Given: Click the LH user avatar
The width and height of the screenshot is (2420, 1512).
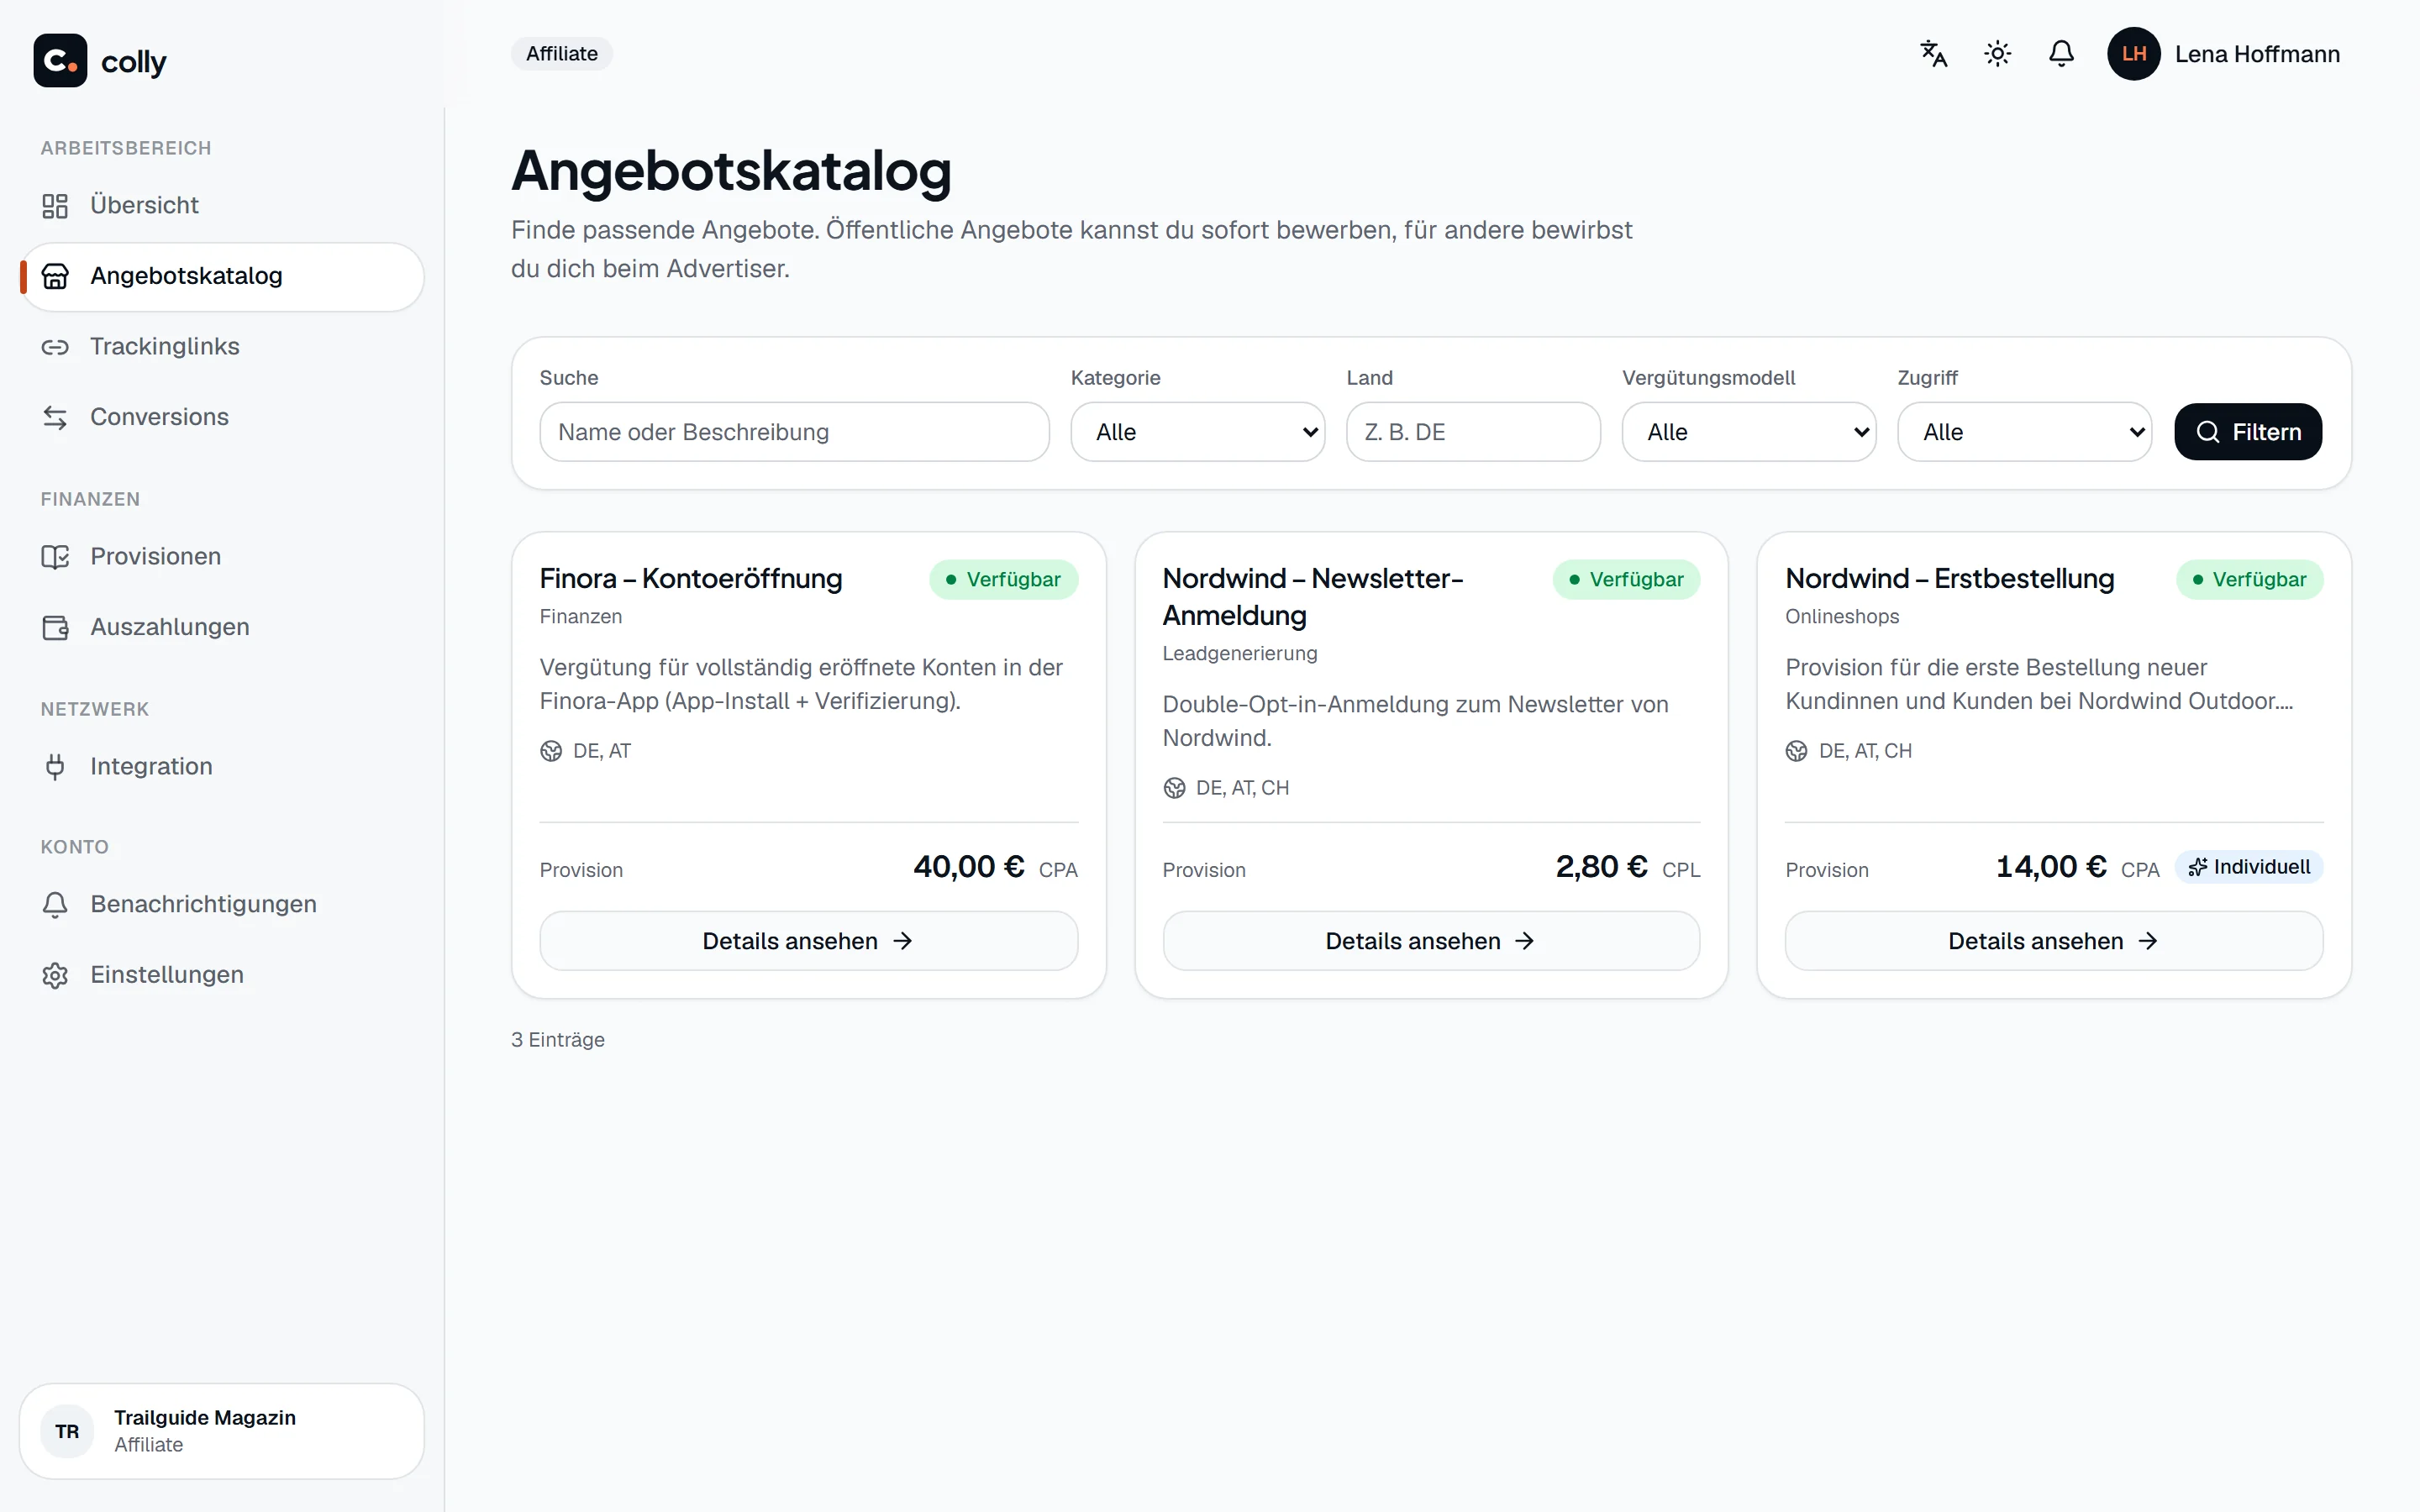Looking at the screenshot, I should (2133, 54).
